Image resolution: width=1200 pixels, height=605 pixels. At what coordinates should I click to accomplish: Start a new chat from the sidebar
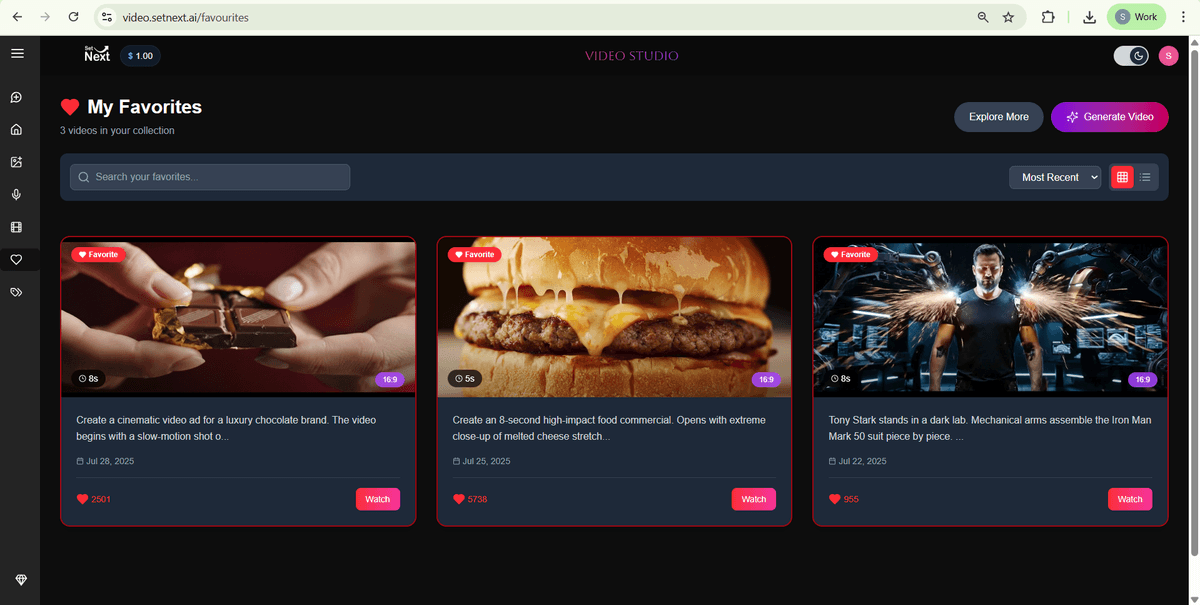click(x=16, y=97)
